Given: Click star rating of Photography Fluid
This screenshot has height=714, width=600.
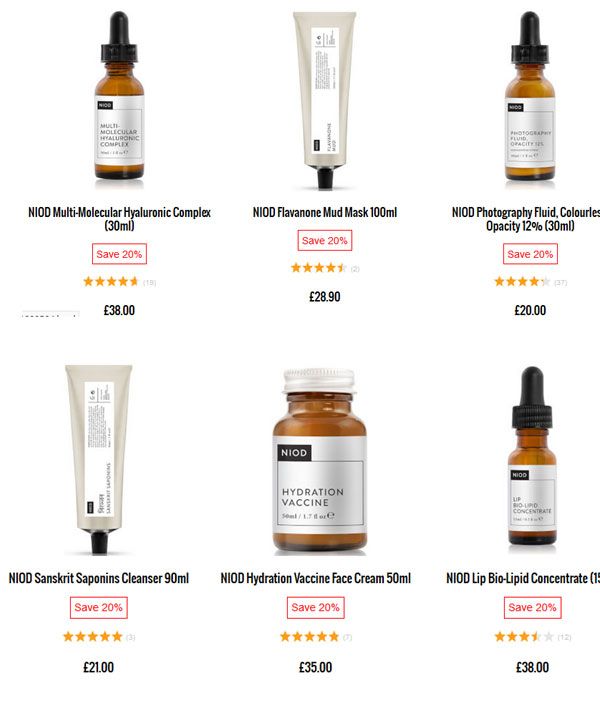Looking at the screenshot, I should click(x=522, y=282).
